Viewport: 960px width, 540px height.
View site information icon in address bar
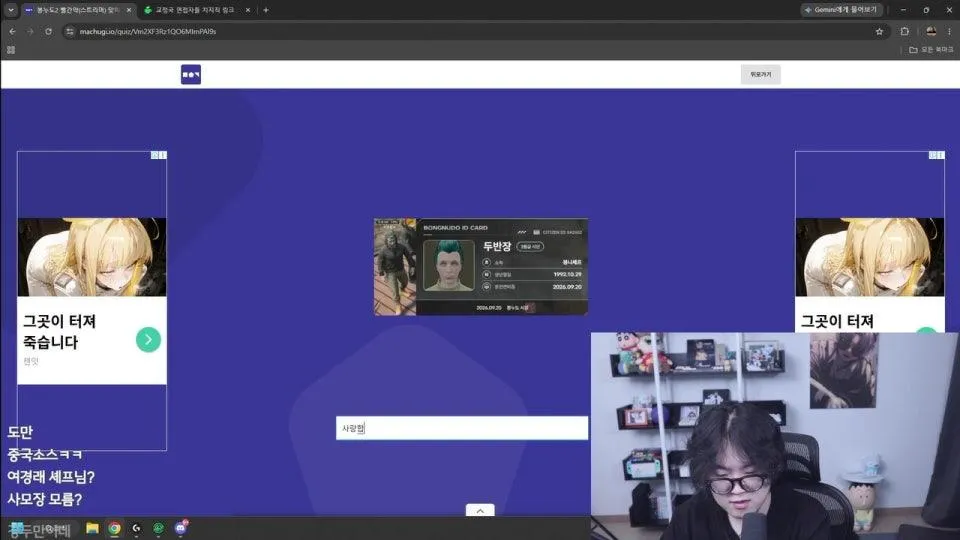coord(70,31)
